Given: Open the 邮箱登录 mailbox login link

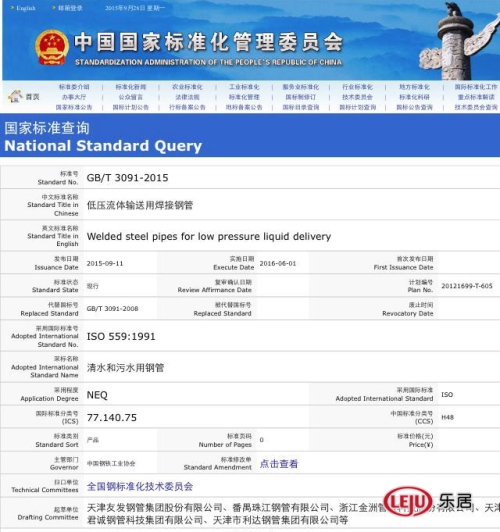Looking at the screenshot, I should [x=70, y=8].
